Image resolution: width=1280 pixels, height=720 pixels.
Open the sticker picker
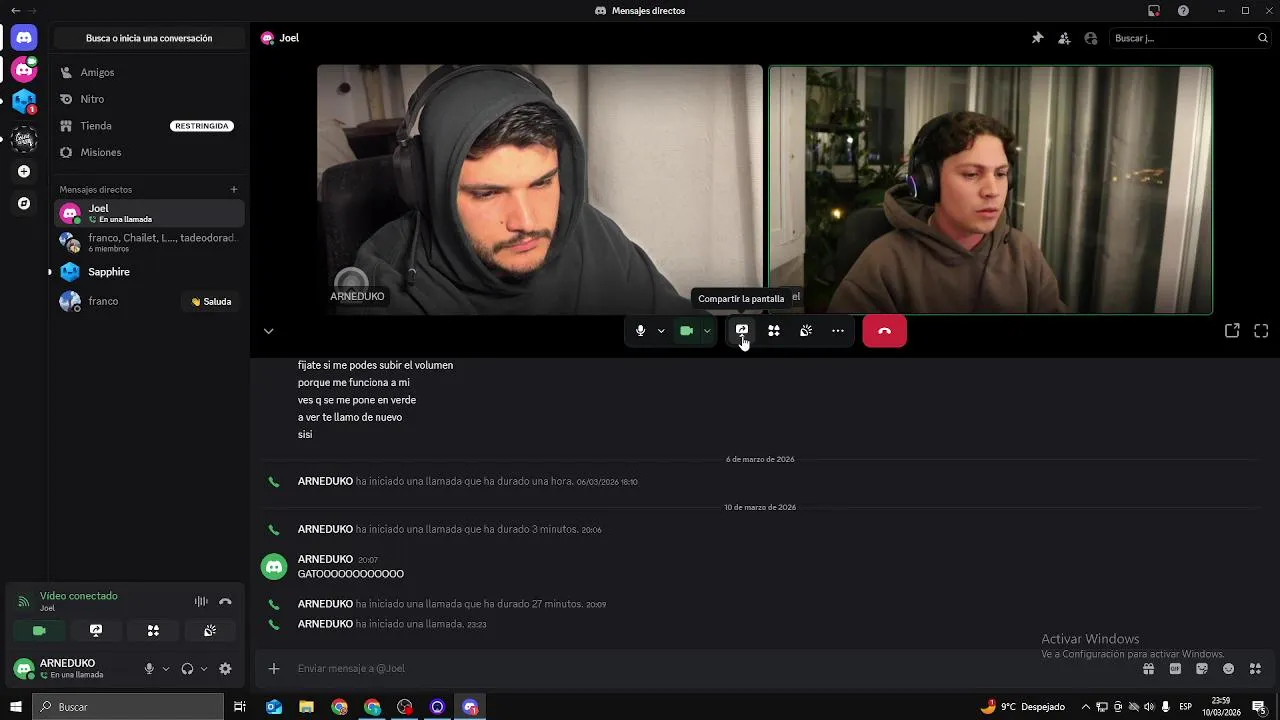pyautogui.click(x=1202, y=669)
